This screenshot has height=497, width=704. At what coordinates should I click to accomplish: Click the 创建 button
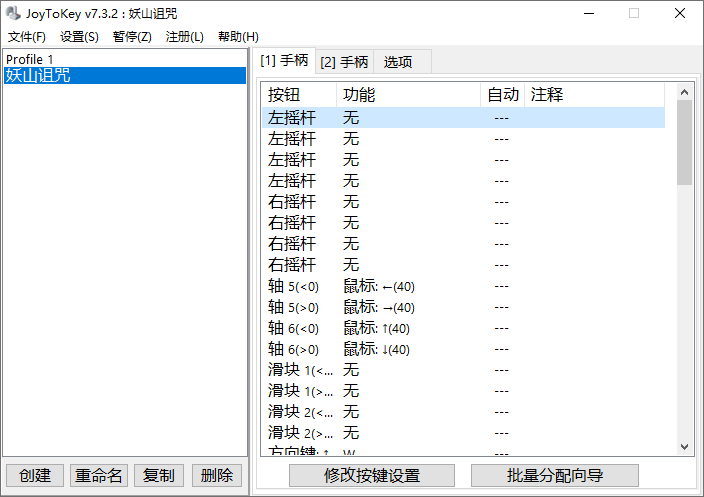(x=35, y=475)
